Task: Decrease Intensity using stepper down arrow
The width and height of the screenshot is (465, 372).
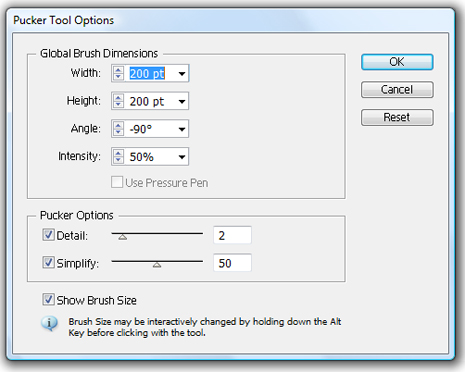Action: click(x=118, y=160)
